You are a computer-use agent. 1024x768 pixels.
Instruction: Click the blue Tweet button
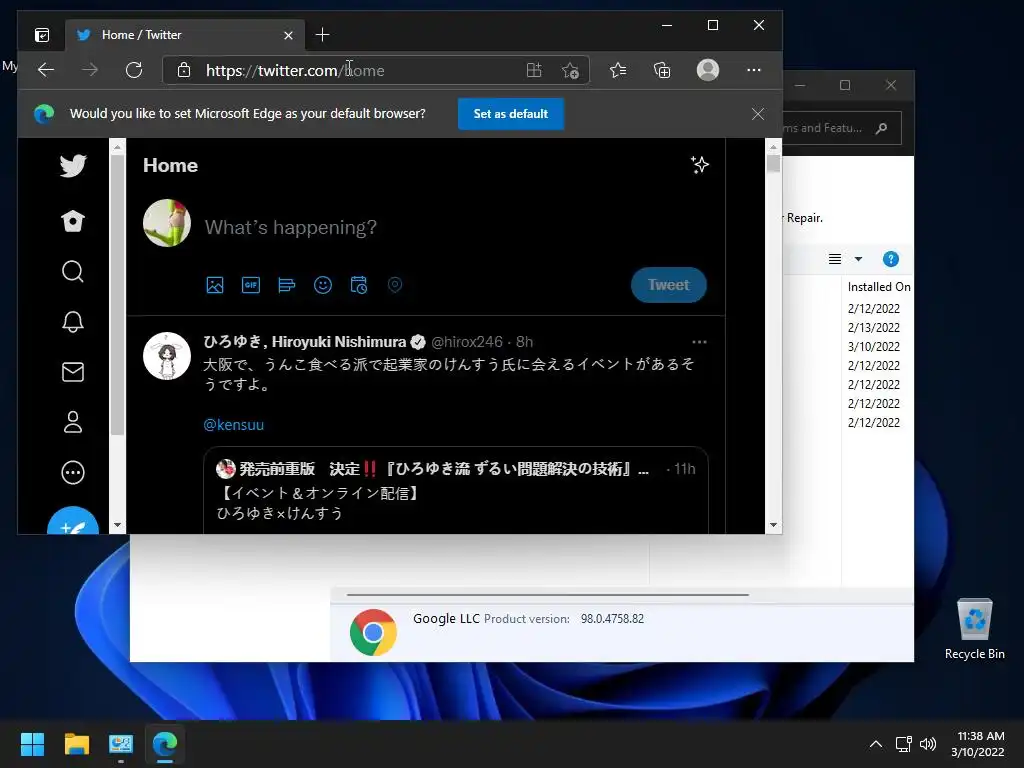click(668, 285)
